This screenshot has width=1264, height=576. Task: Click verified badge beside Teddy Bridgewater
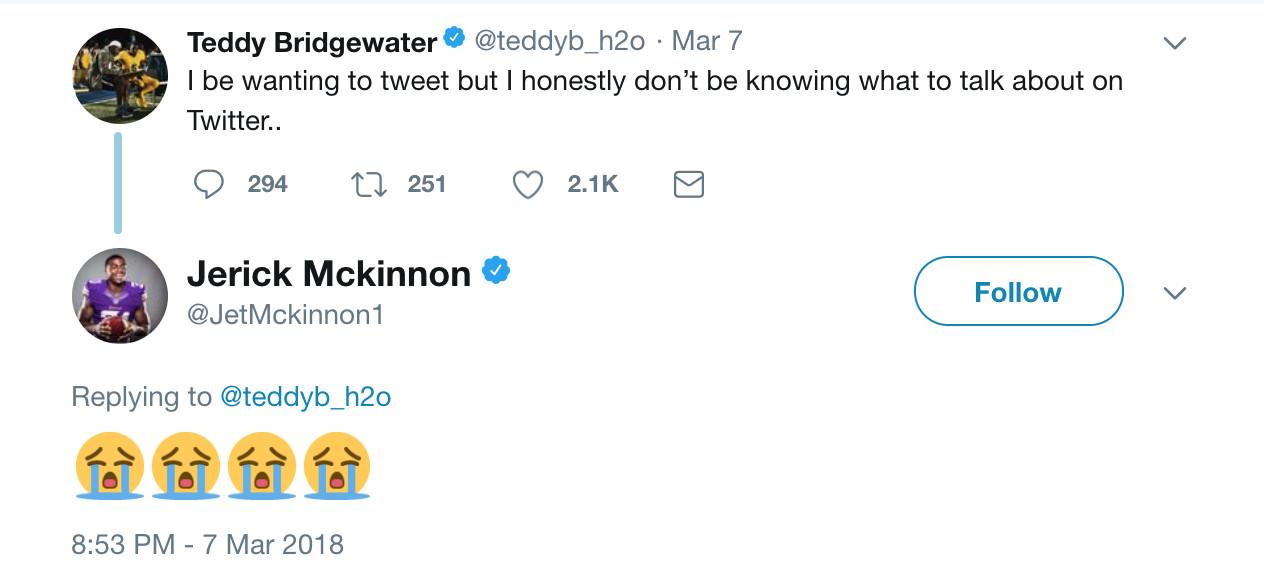(454, 39)
